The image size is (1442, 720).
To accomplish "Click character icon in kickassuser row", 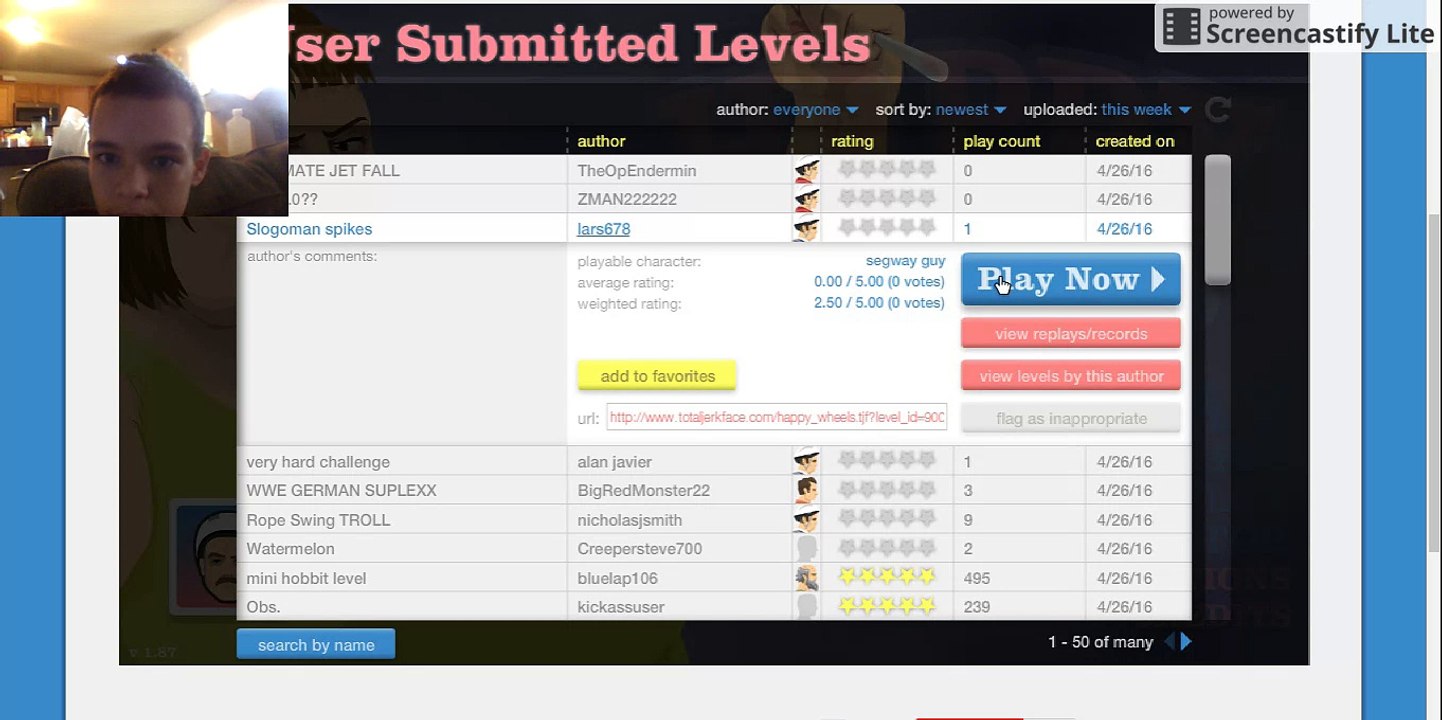I will [x=806, y=606].
